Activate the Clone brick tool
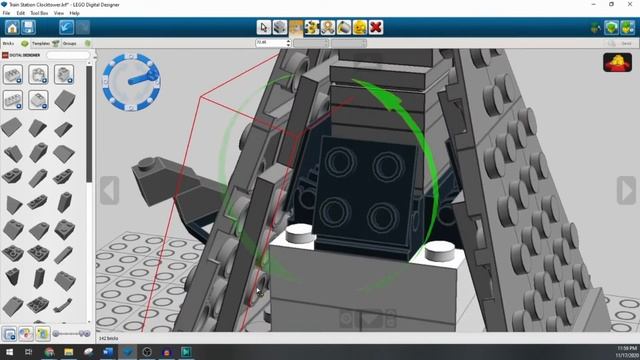This screenshot has width=640, height=360. 280,27
